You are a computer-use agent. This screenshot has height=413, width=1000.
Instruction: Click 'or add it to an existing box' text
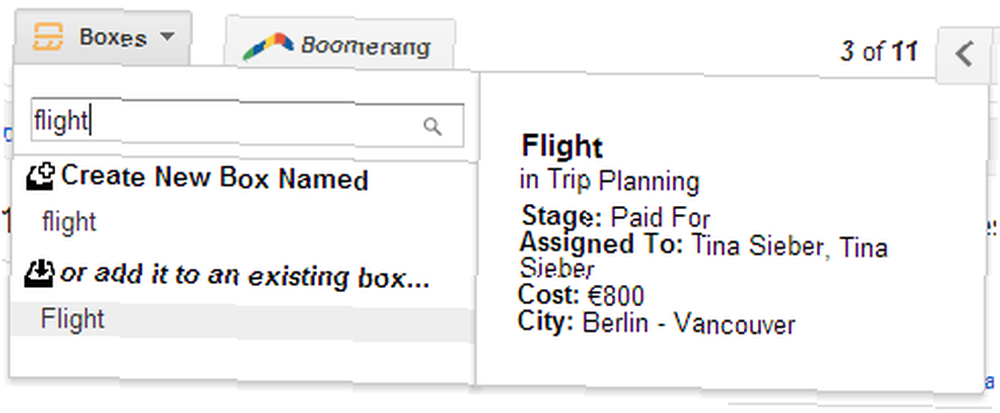tap(244, 277)
